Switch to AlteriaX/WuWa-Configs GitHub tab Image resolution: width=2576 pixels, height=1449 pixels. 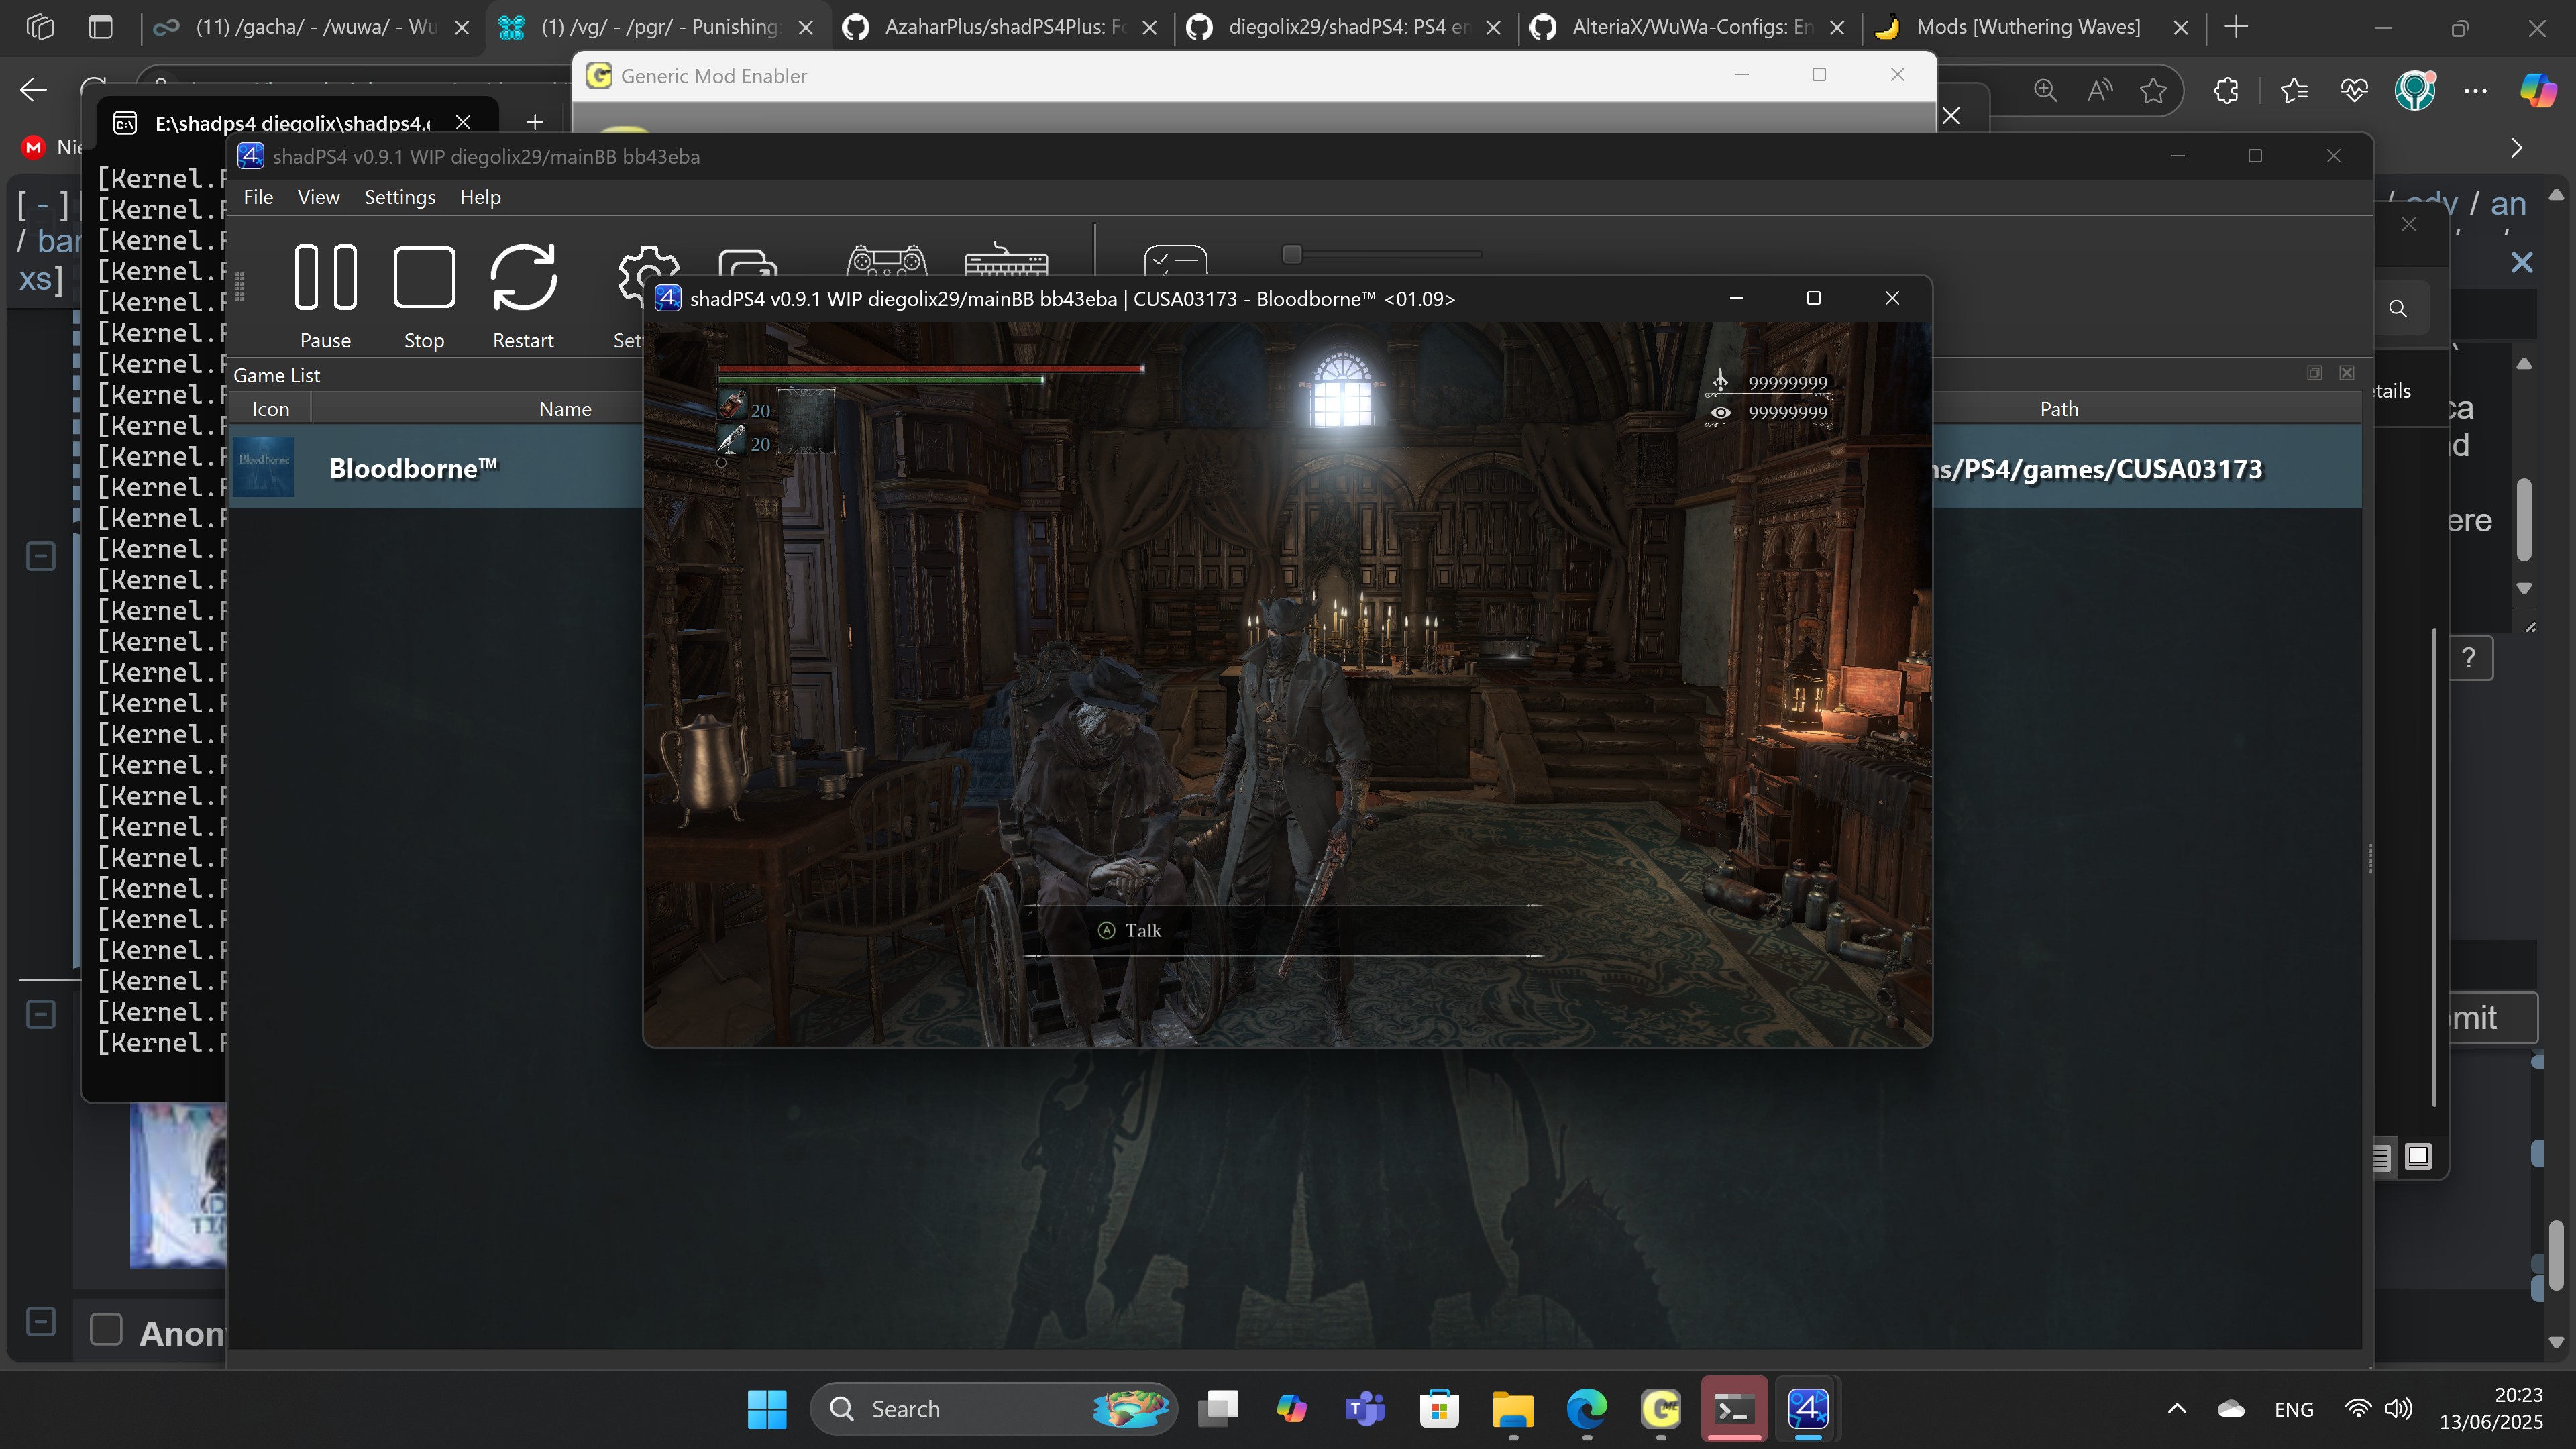pyautogui.click(x=1688, y=27)
